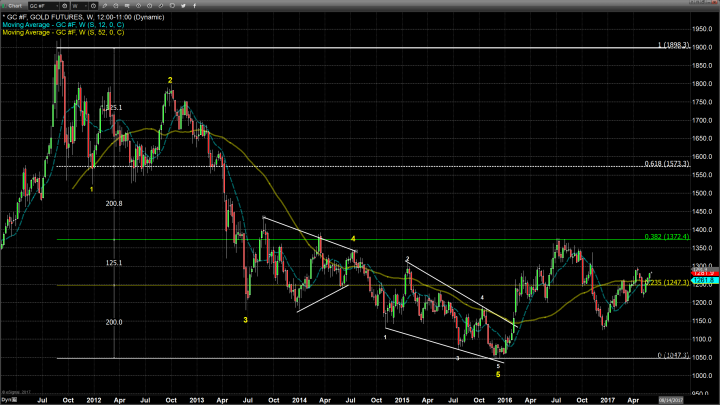Click the date box at the timeline end
Screen dimensions: 720x405
click(x=671, y=400)
